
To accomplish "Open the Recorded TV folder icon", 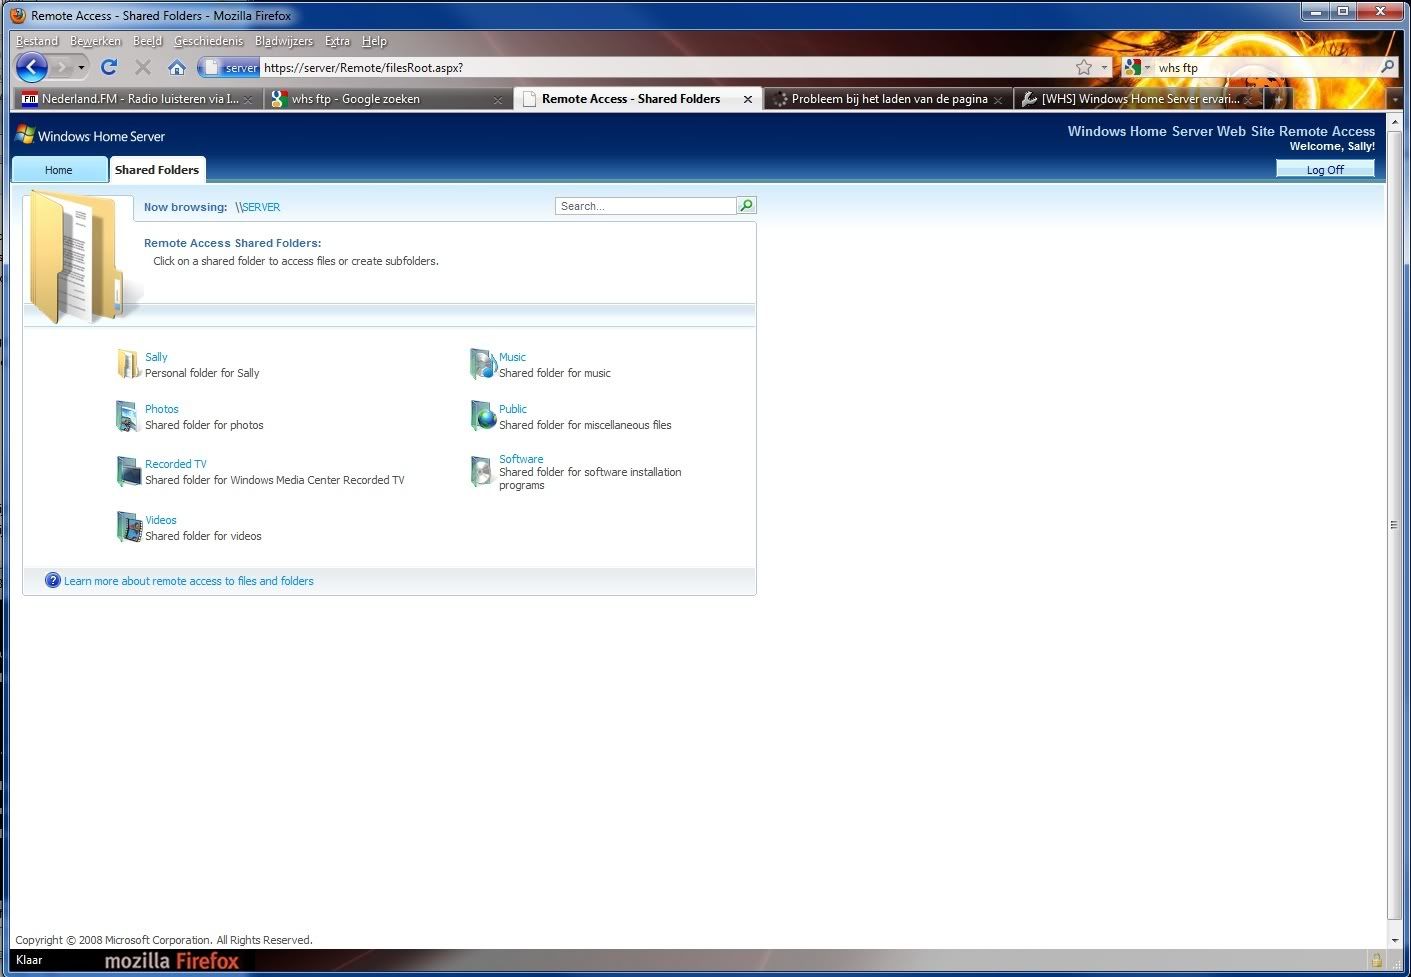I will click(128, 471).
